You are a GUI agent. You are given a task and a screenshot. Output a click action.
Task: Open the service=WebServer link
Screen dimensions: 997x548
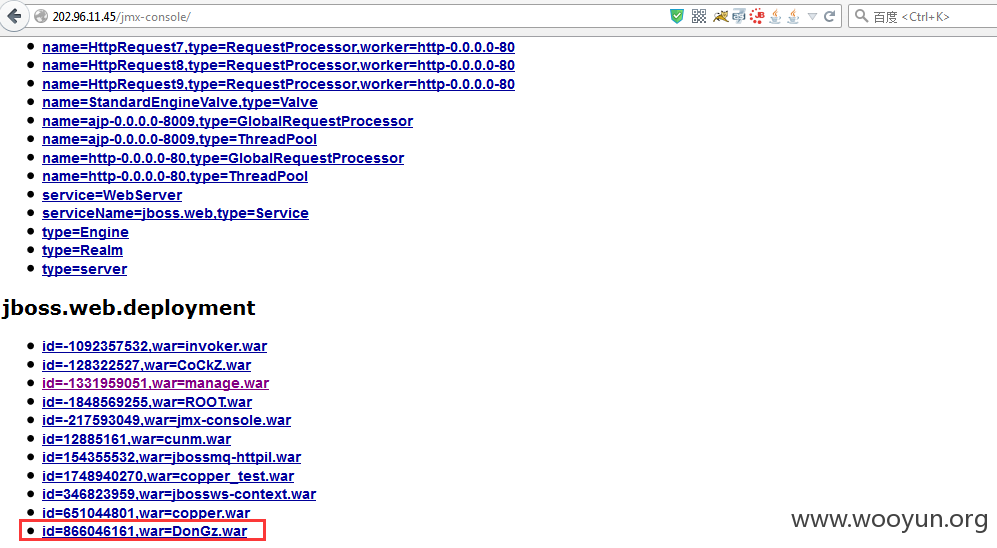pos(112,195)
